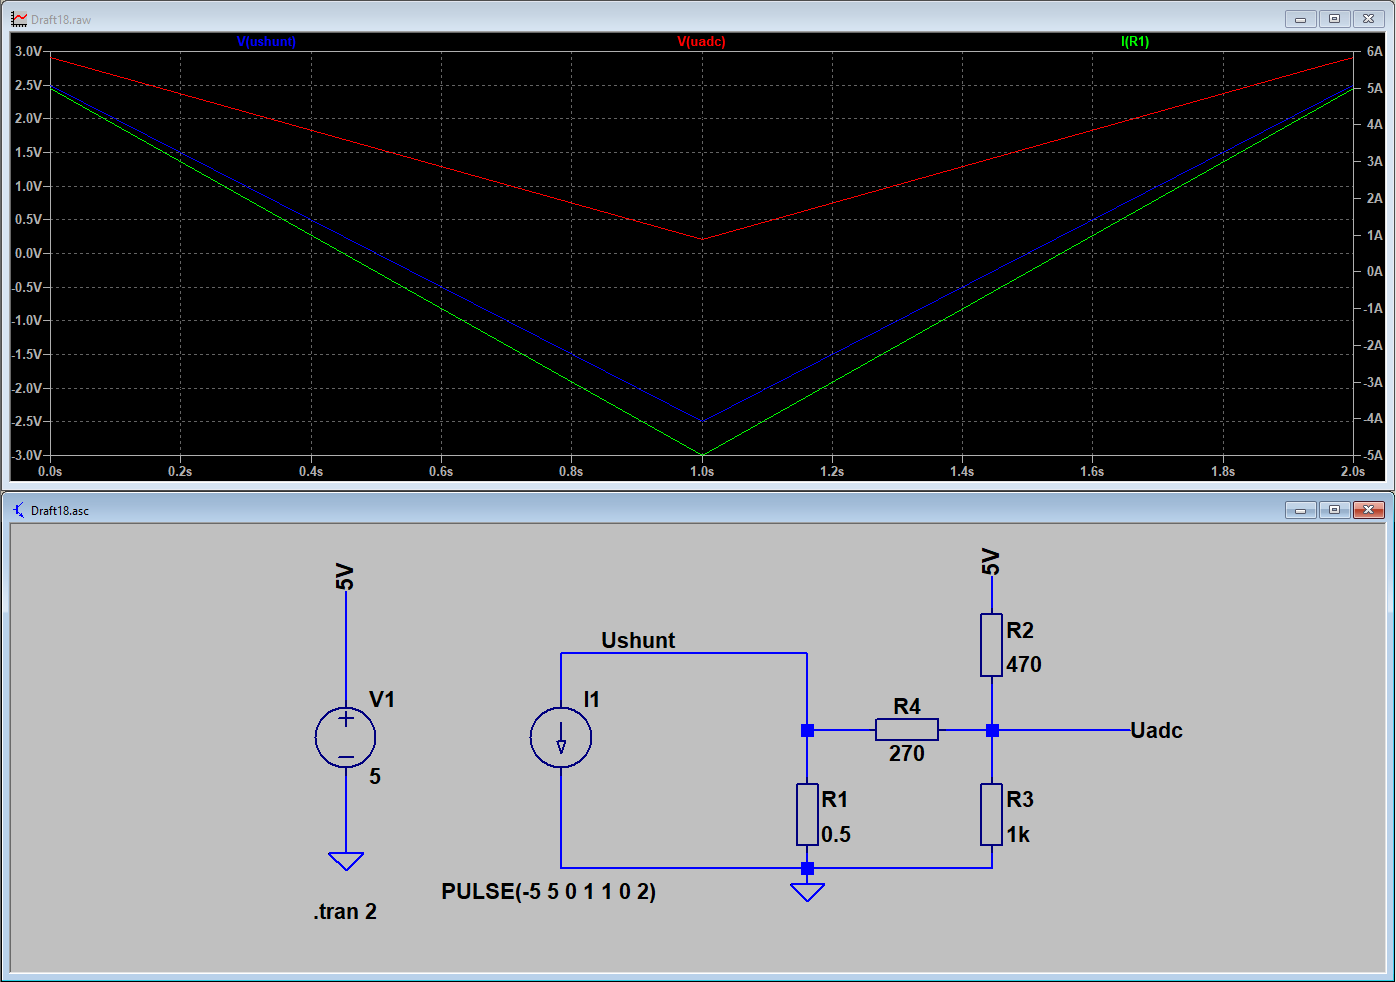Screen dimensions: 1396x982
Task: Click the Ushunt net label
Action: coord(638,640)
